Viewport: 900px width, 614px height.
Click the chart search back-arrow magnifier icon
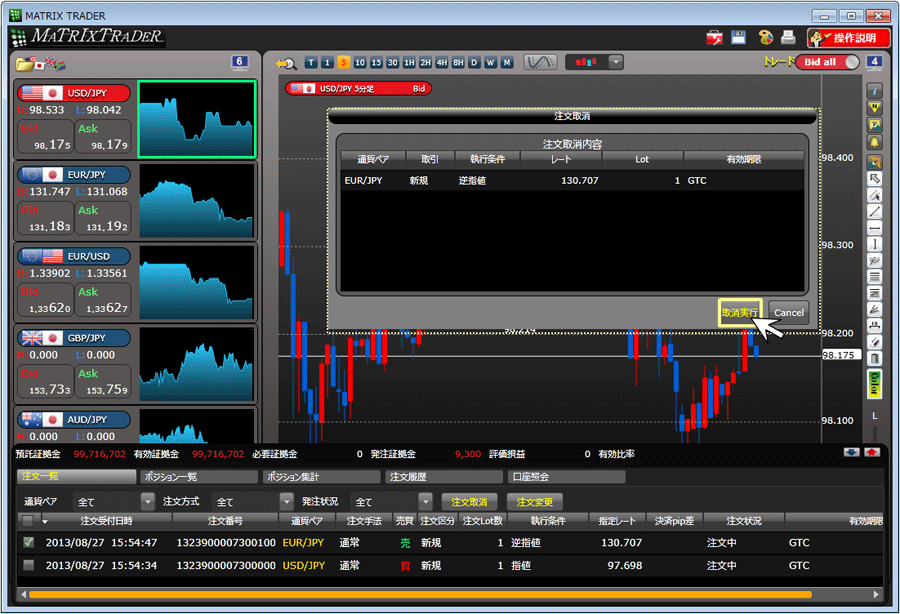pos(286,63)
